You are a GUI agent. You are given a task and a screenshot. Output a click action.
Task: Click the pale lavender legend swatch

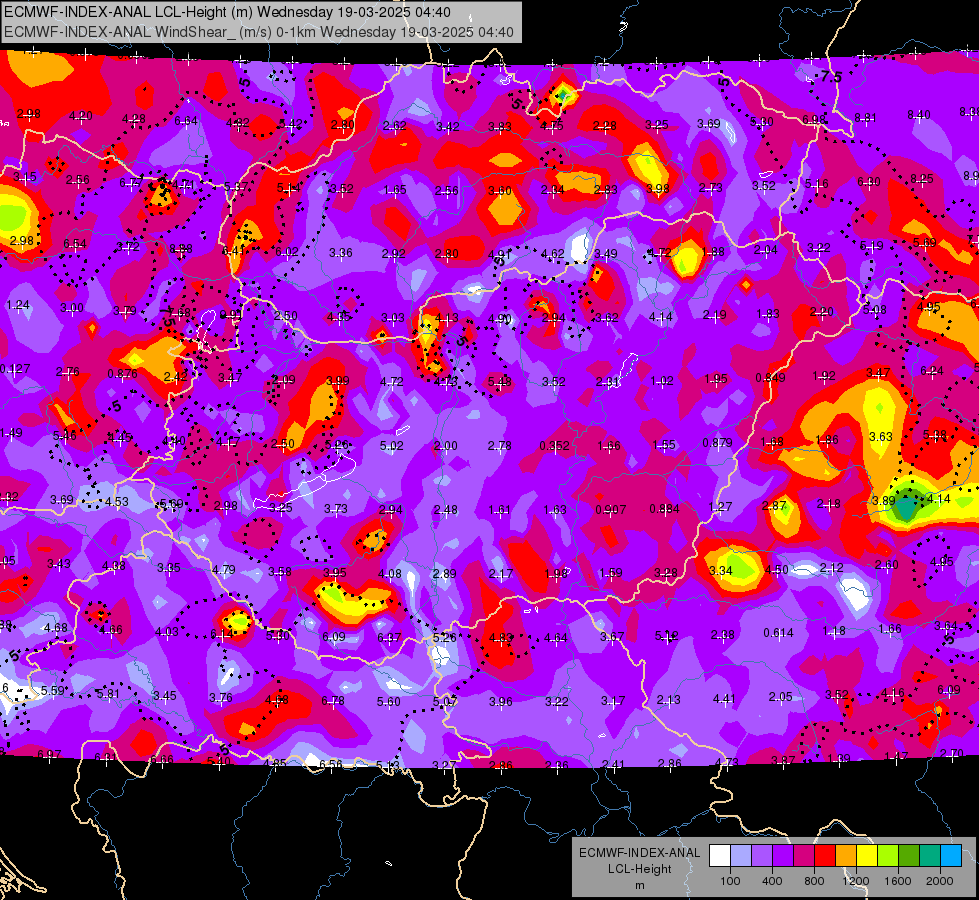tap(740, 856)
